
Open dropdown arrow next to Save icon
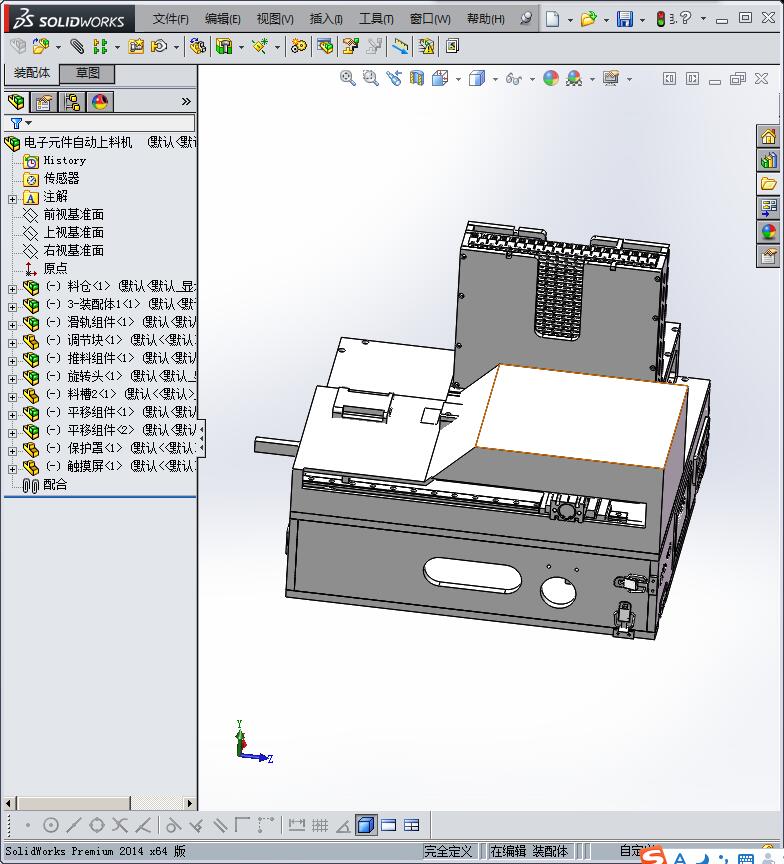click(x=642, y=20)
